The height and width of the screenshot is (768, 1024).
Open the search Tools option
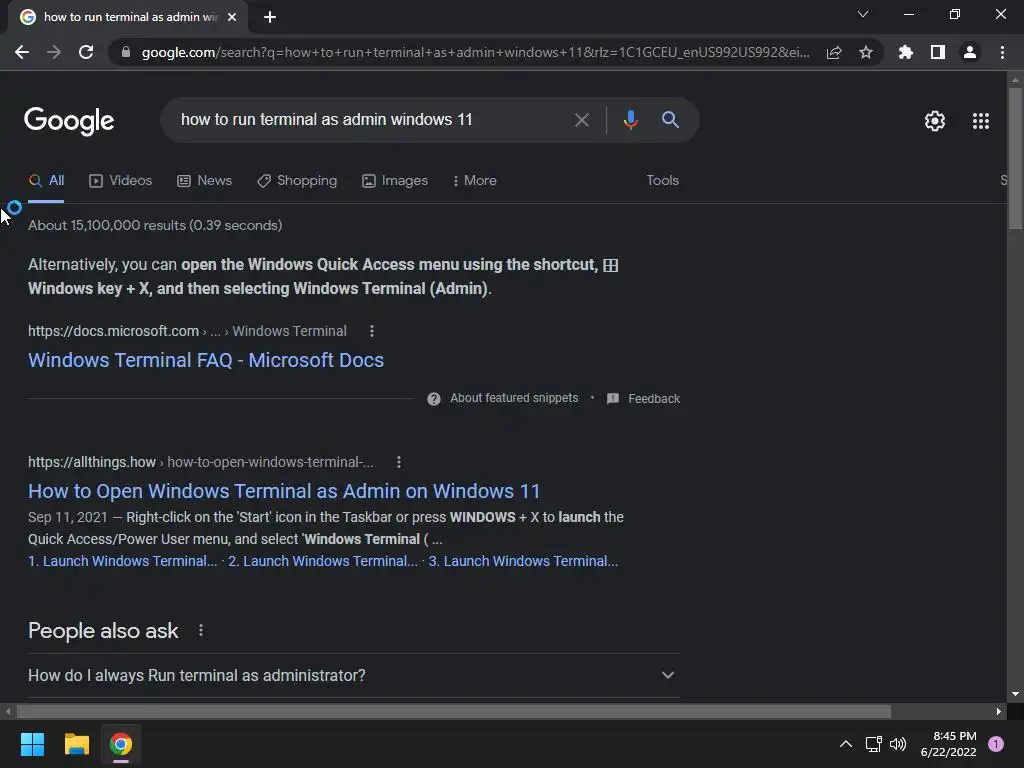coord(662,180)
